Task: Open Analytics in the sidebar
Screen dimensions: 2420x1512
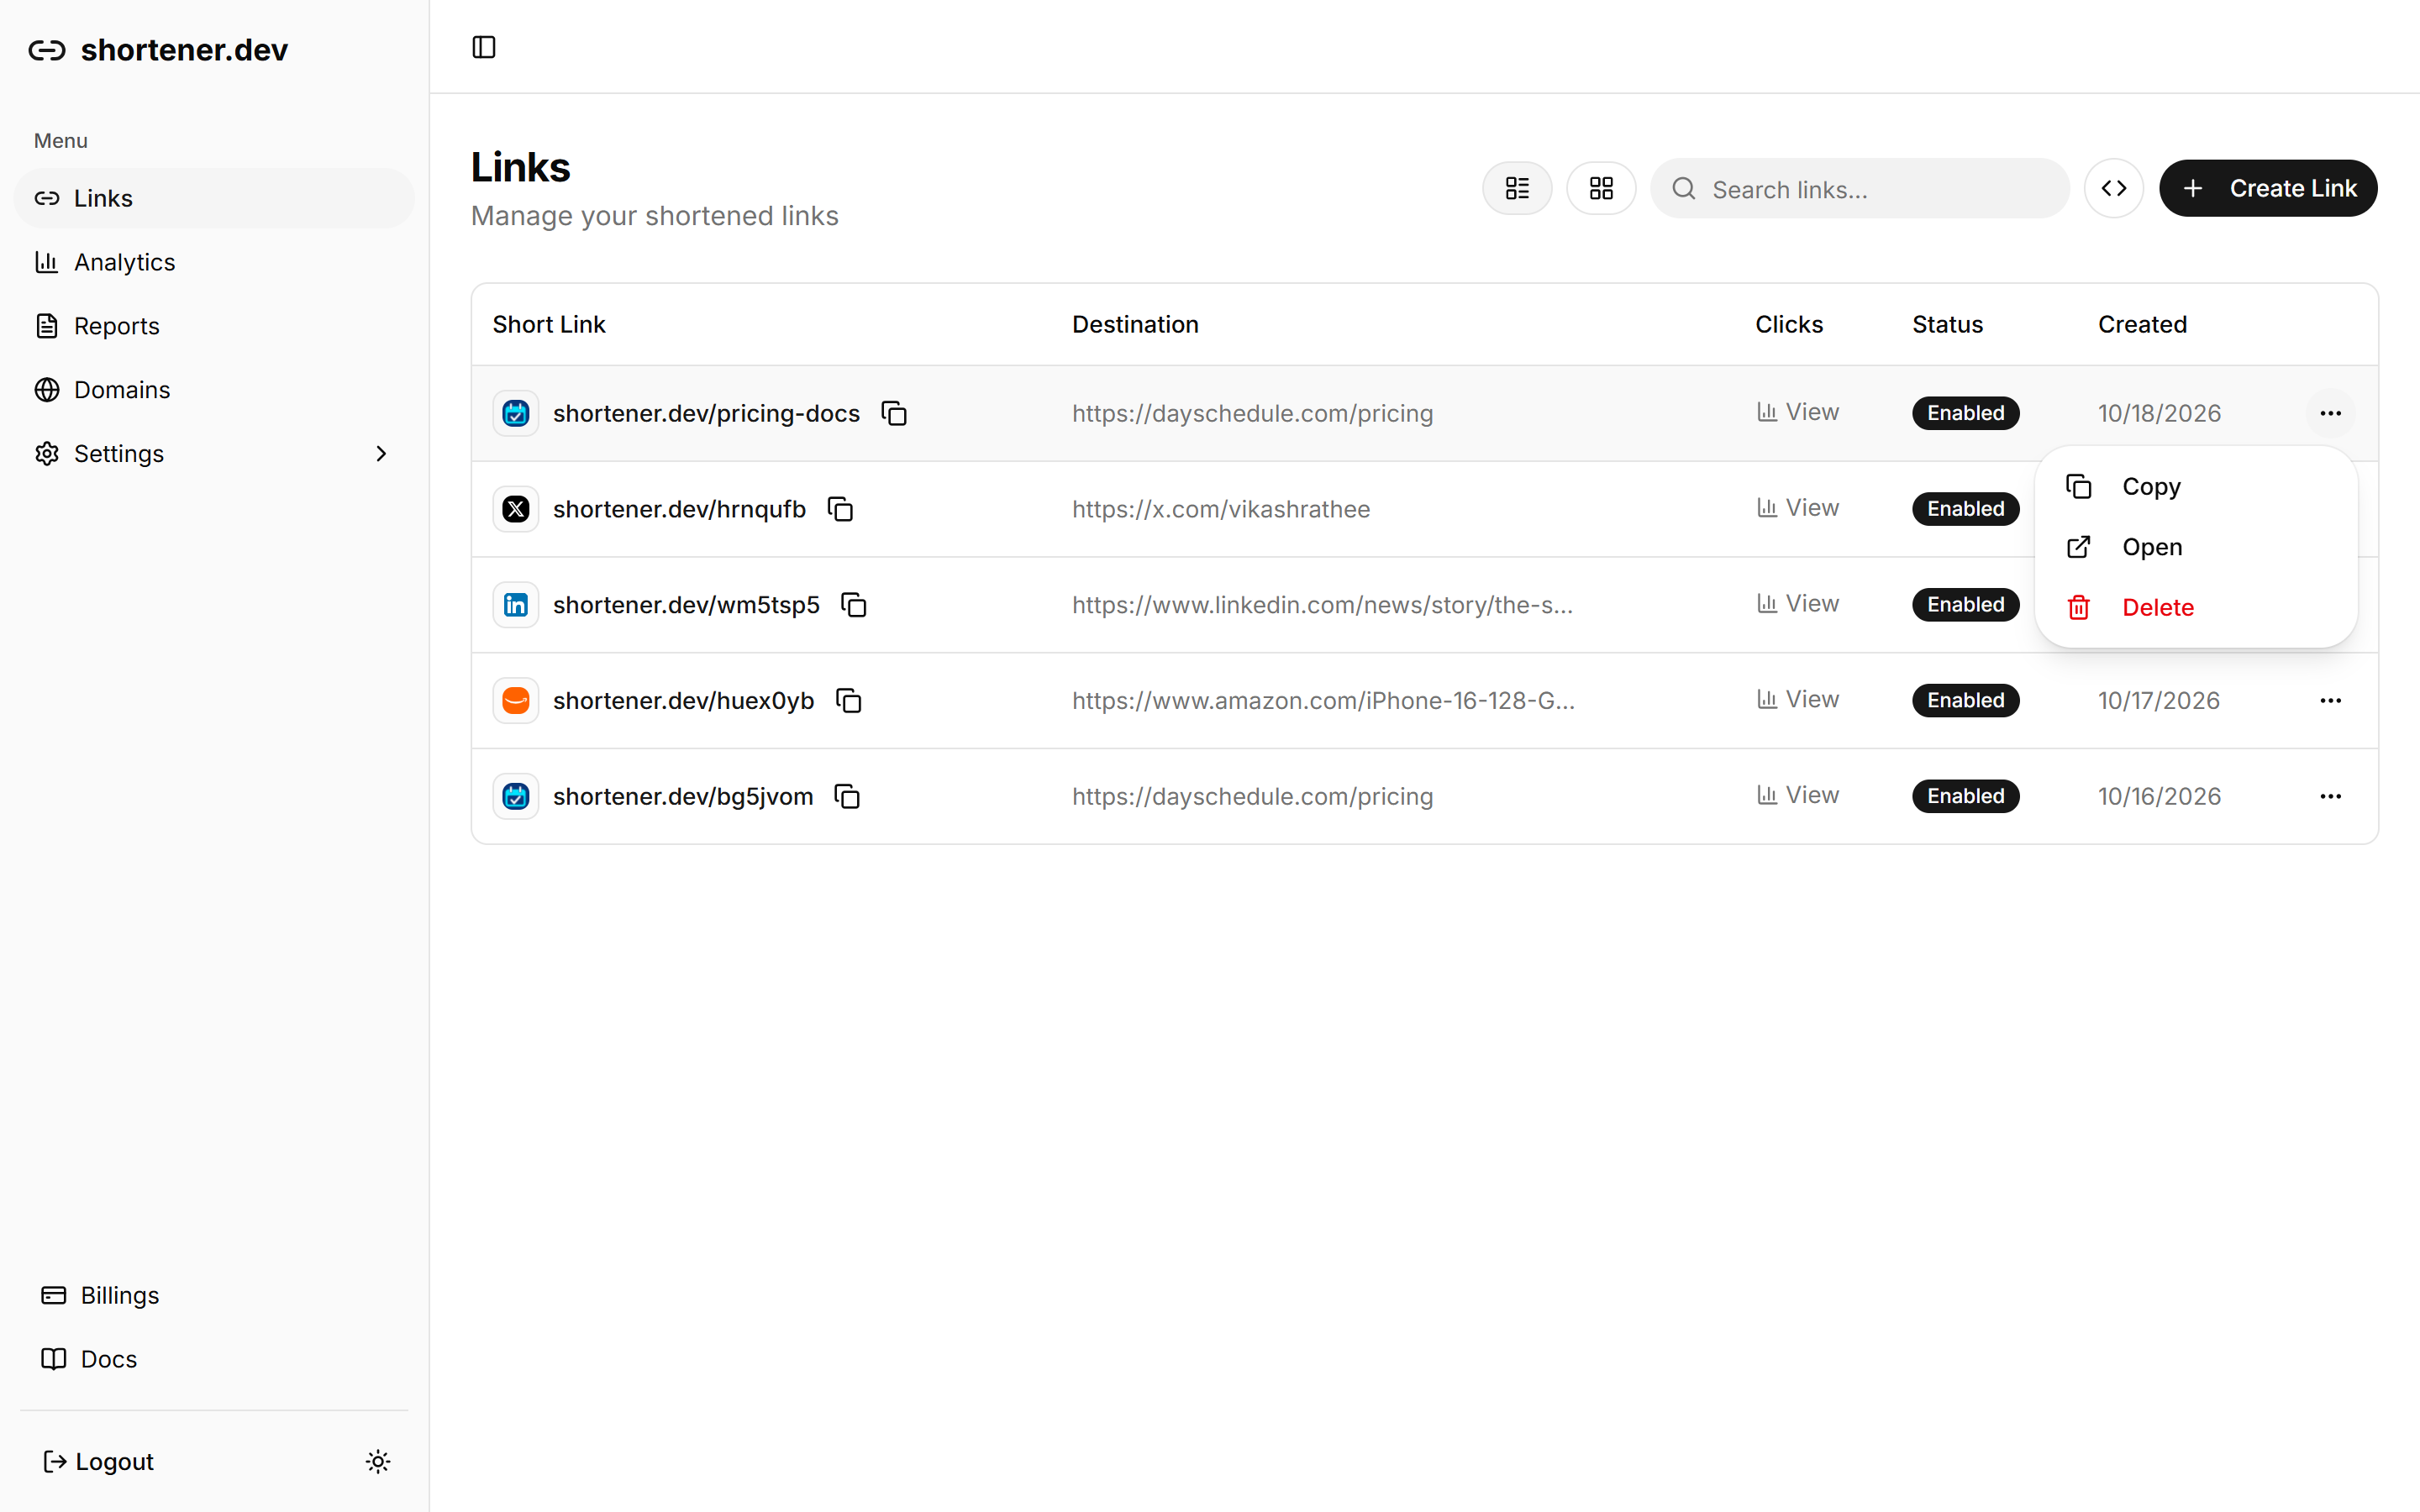Action: (x=214, y=262)
